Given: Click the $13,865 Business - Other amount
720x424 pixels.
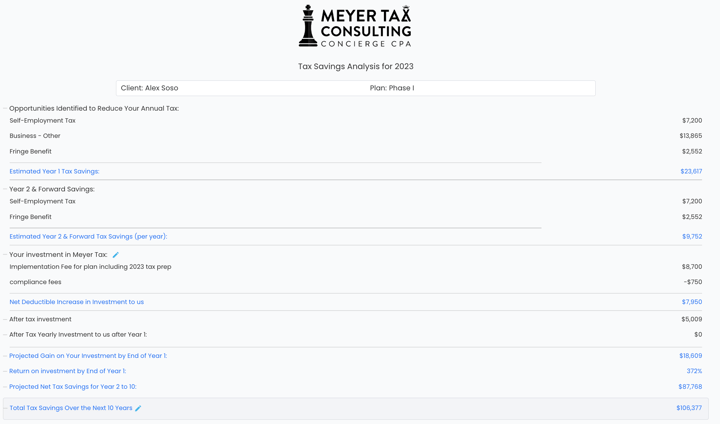Looking at the screenshot, I should point(691,136).
